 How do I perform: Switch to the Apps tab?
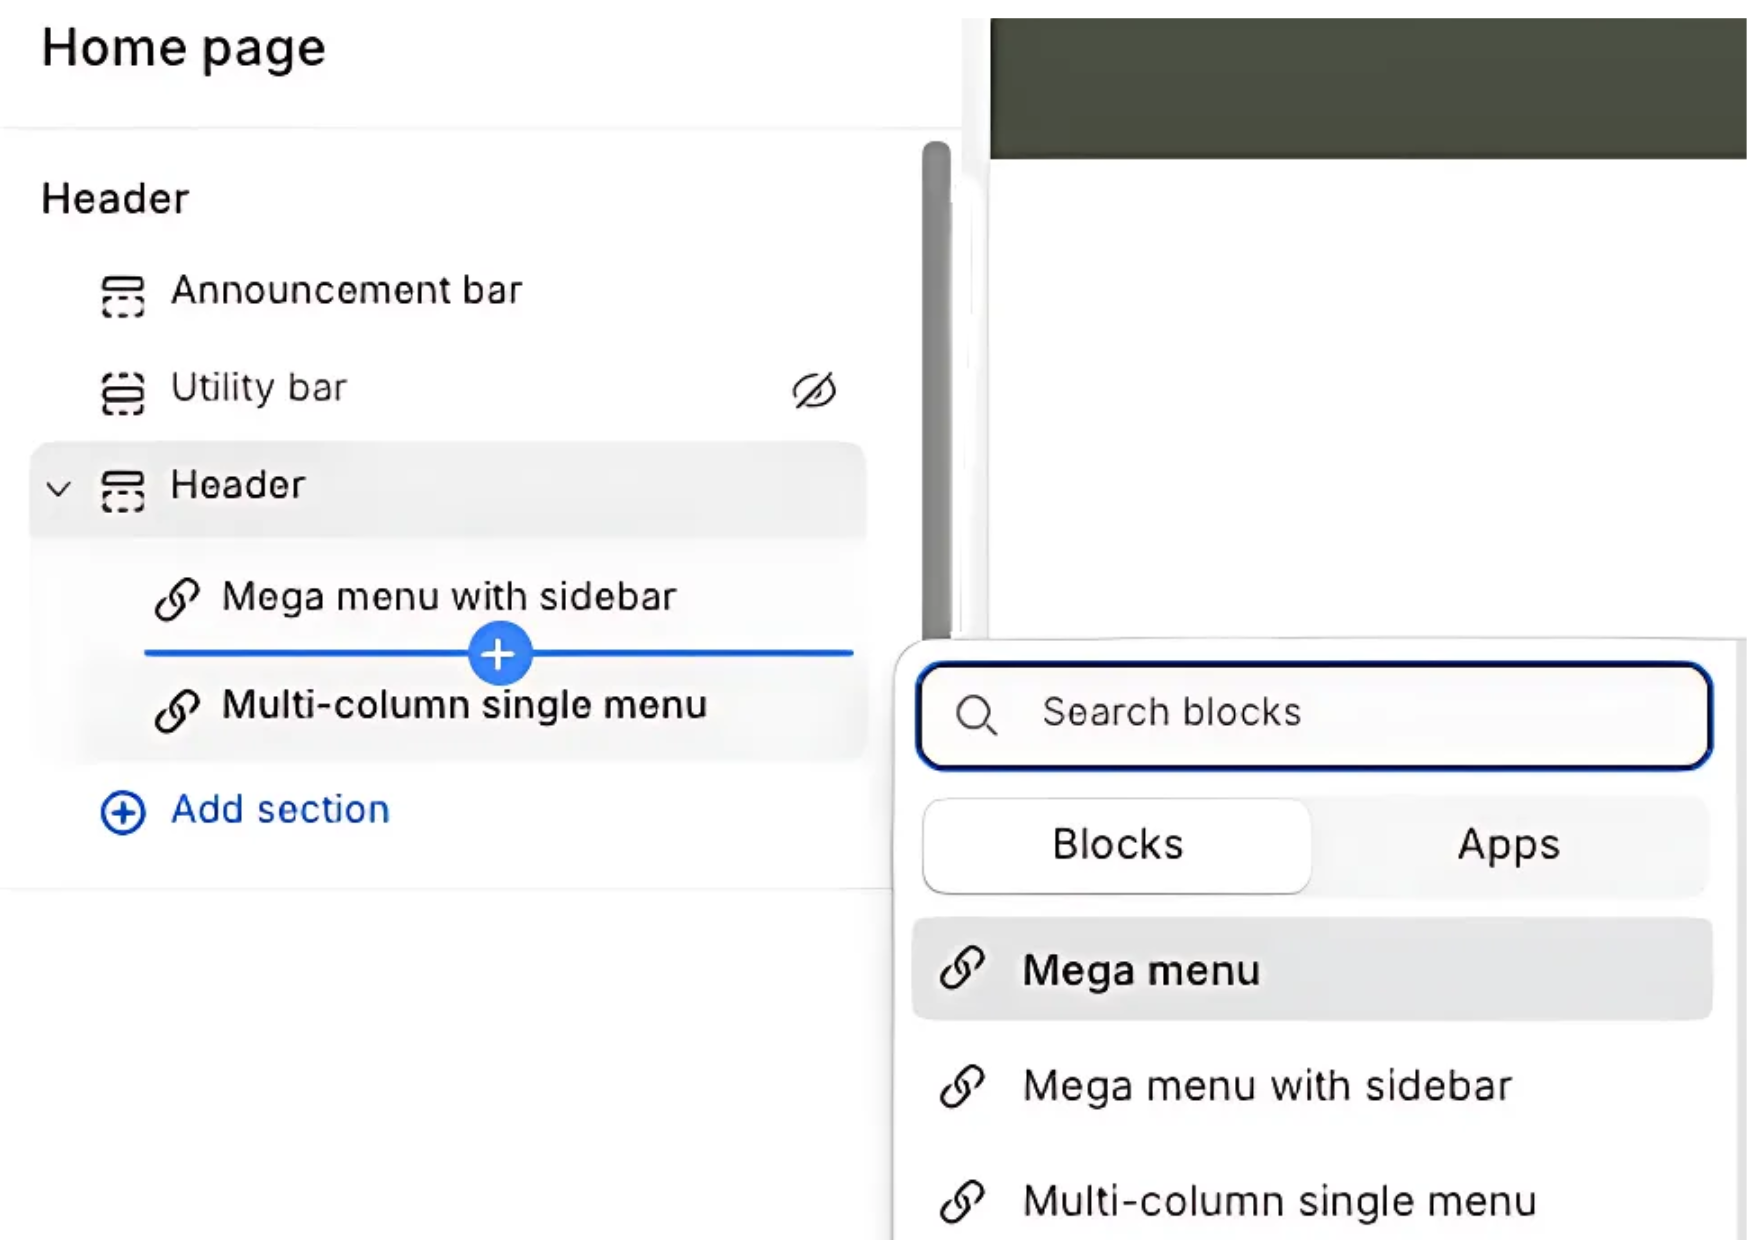[1508, 846]
